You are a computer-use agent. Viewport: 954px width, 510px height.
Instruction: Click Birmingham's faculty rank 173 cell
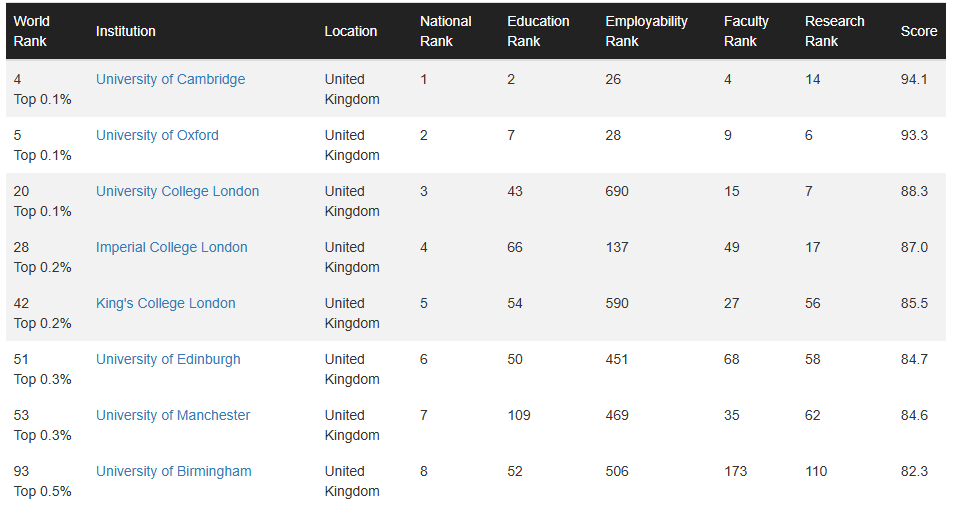(735, 472)
